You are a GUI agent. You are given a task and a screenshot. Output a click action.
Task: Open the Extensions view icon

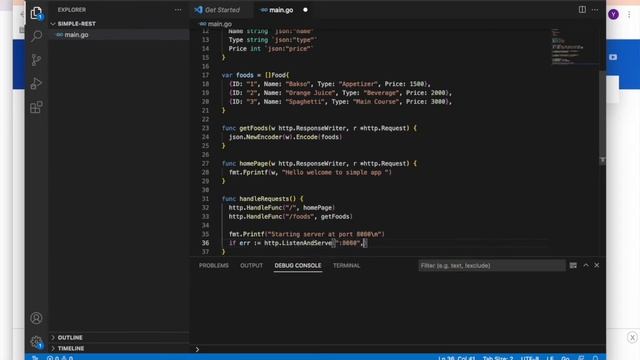tap(36, 107)
